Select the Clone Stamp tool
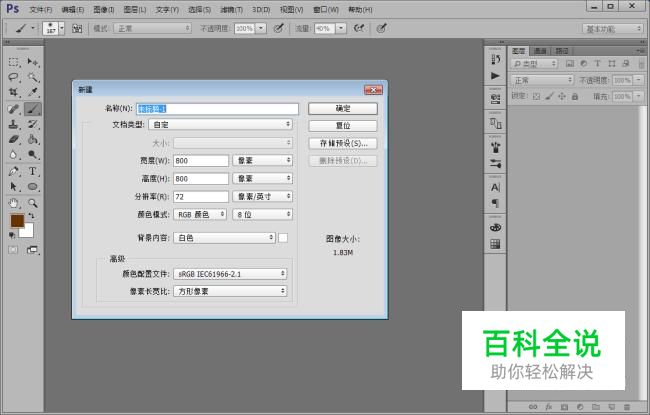650x415 pixels. click(14, 124)
